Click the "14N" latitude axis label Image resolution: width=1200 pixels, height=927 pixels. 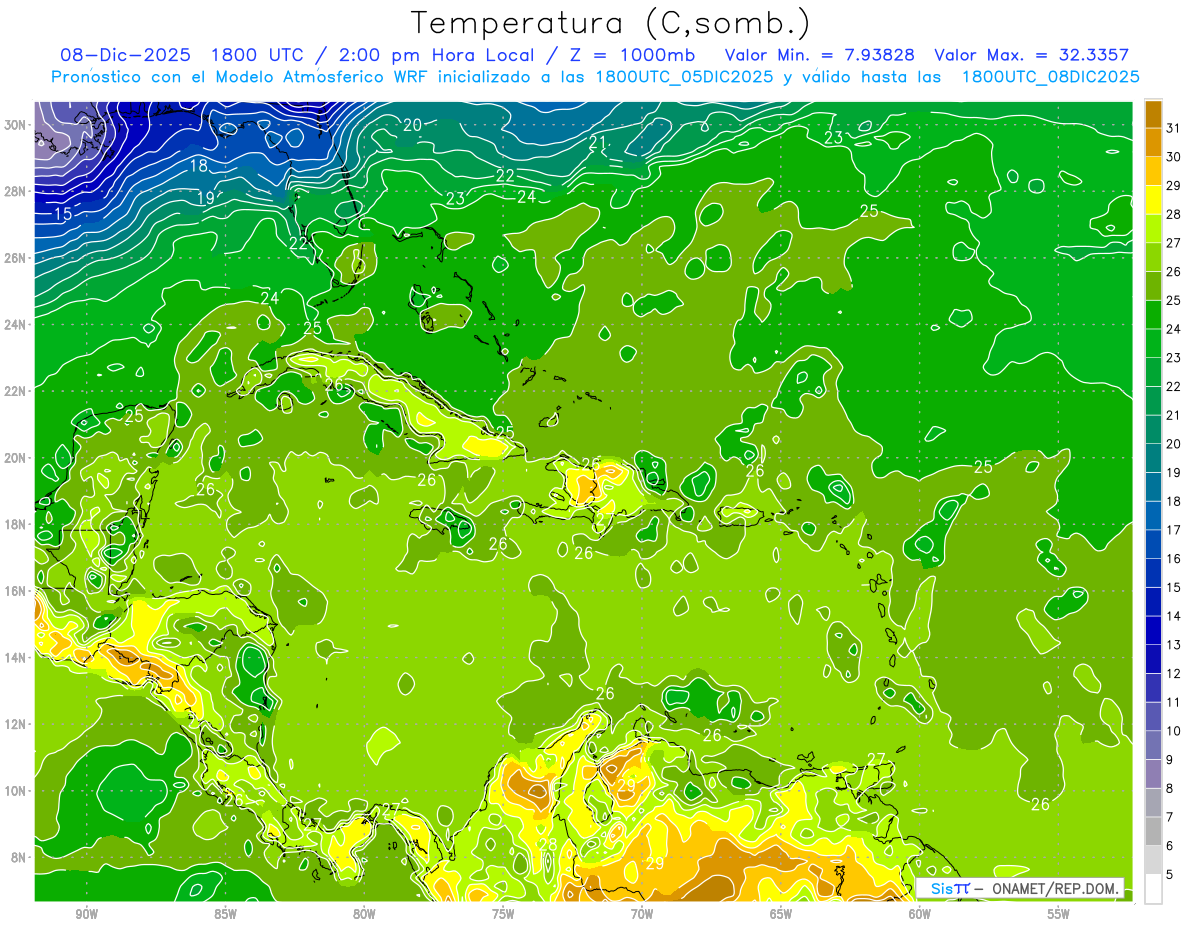(16, 658)
